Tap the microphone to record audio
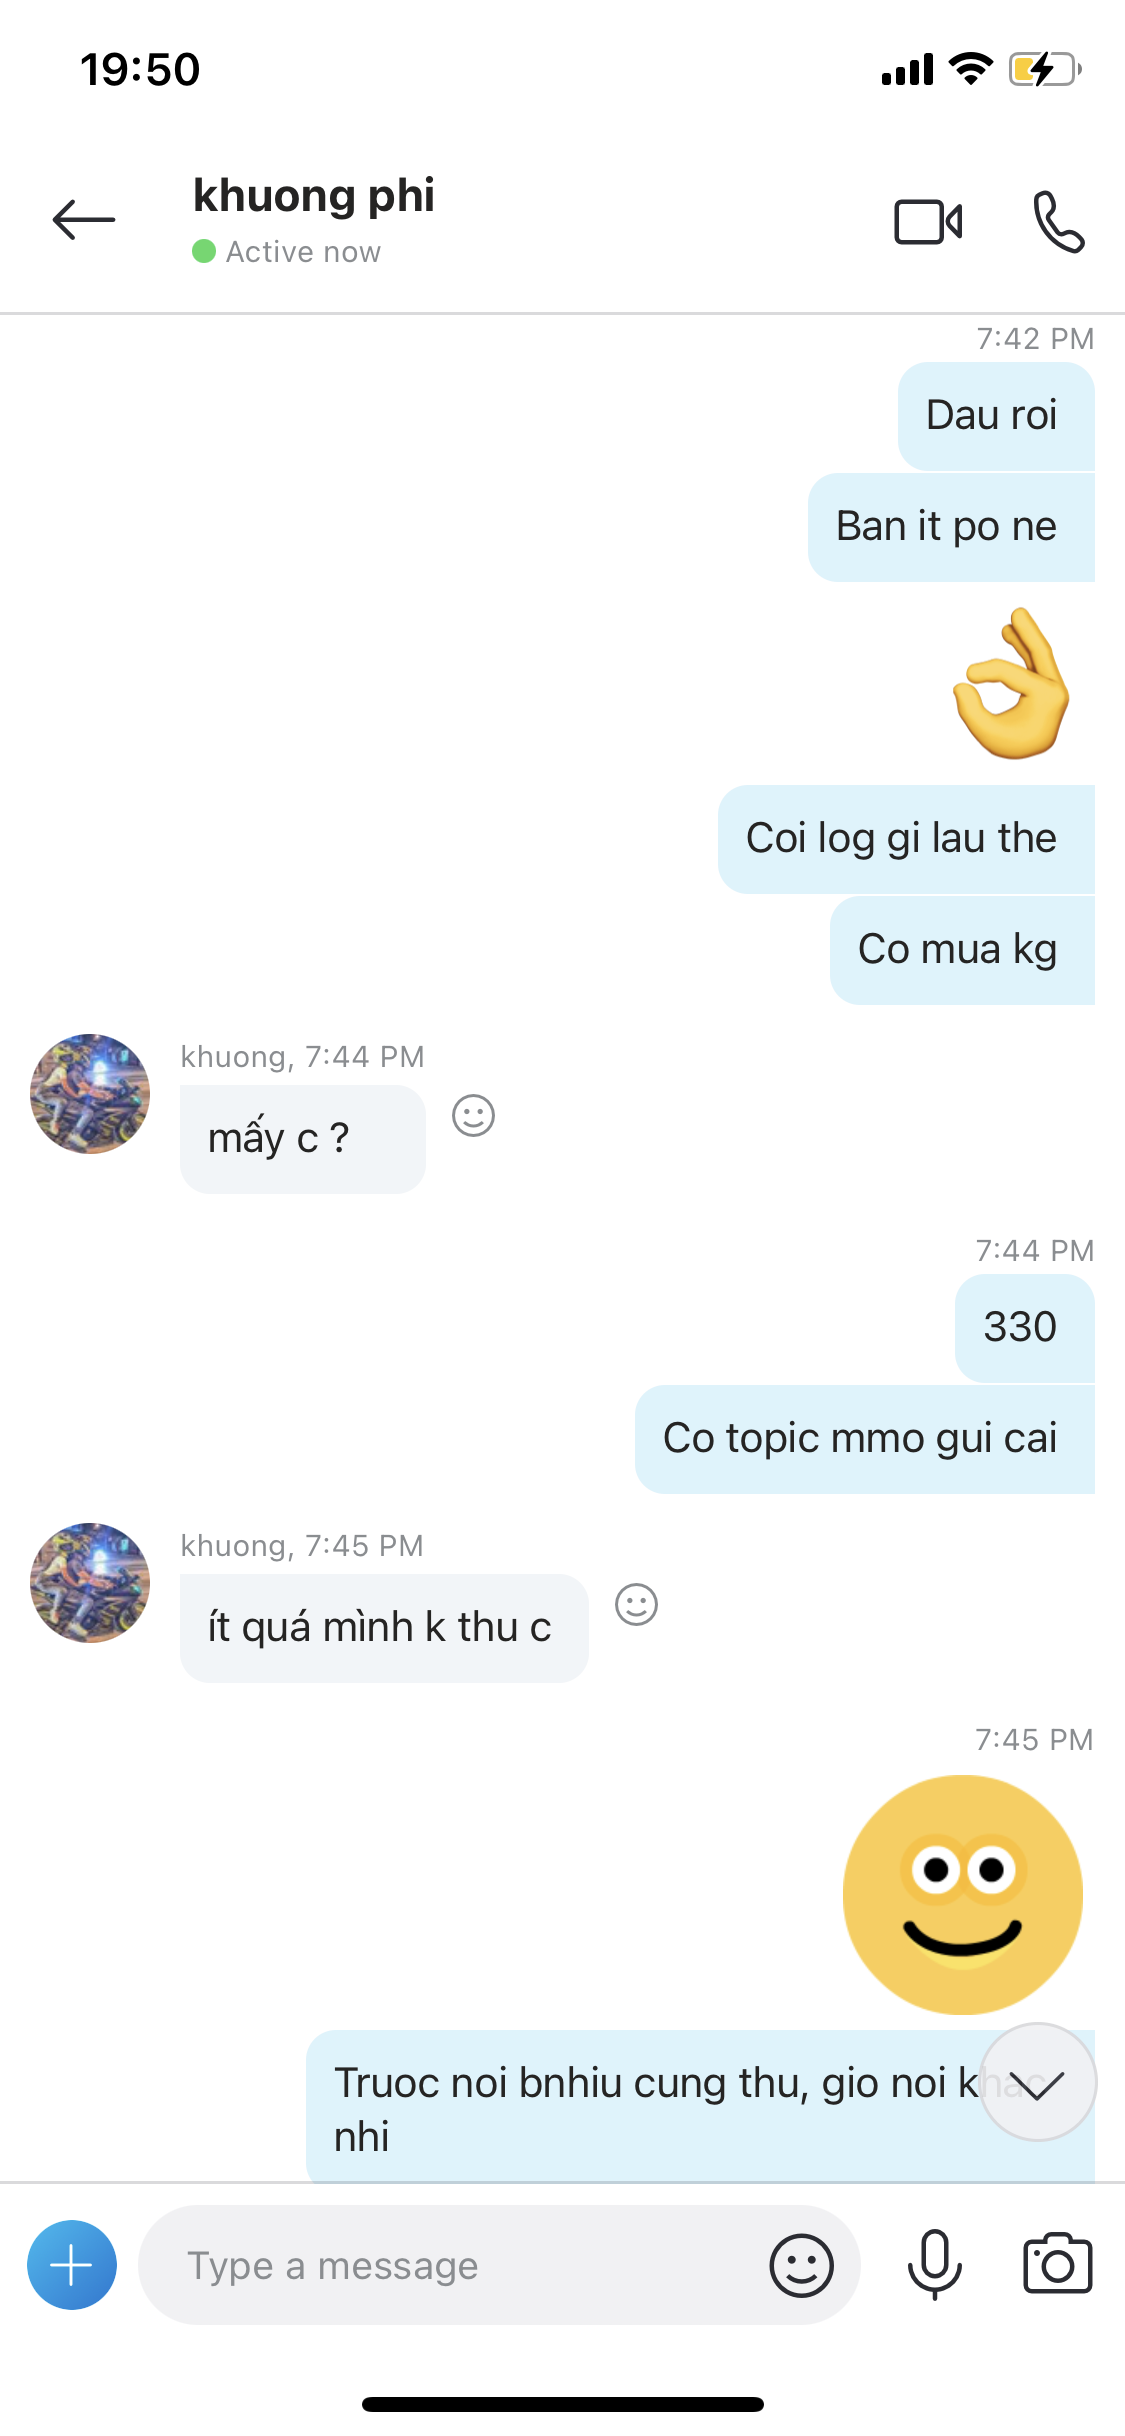This screenshot has height=2436, width=1125. click(934, 2265)
